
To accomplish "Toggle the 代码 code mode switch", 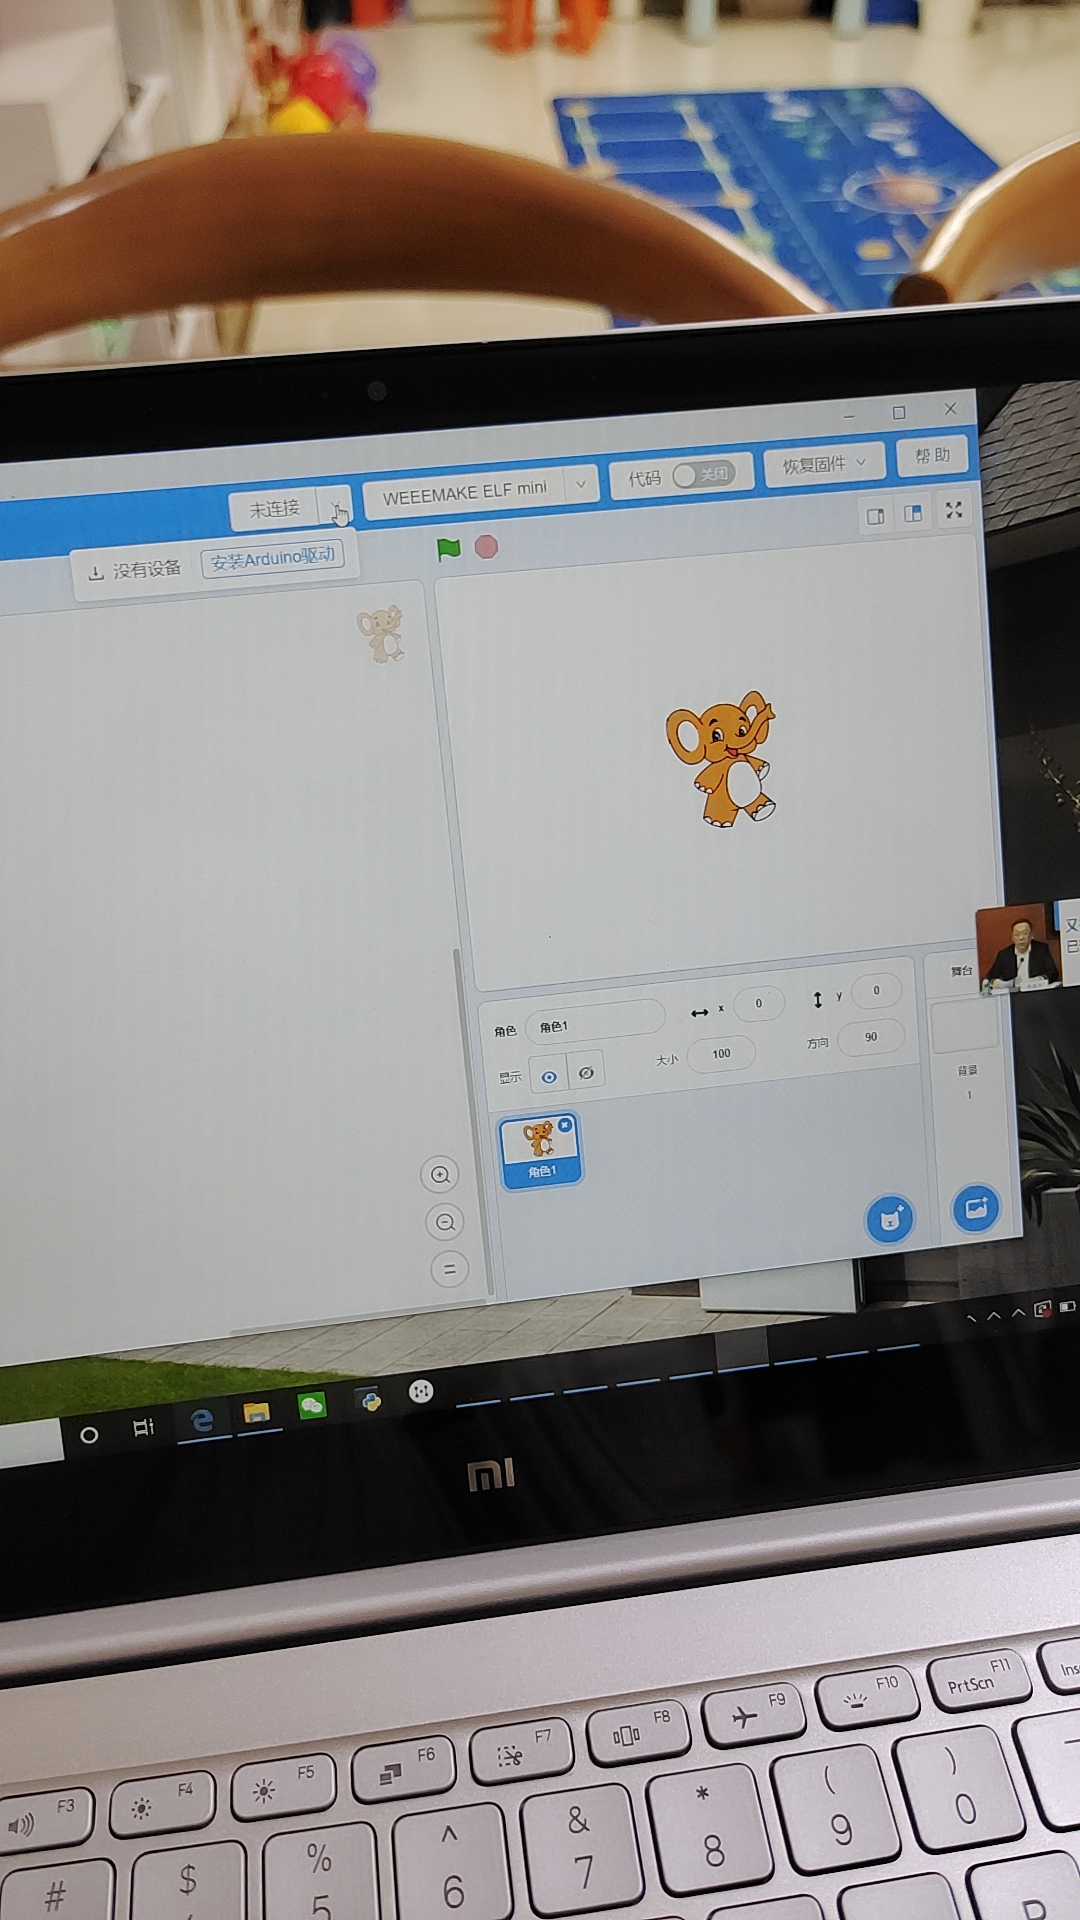I will (x=704, y=474).
